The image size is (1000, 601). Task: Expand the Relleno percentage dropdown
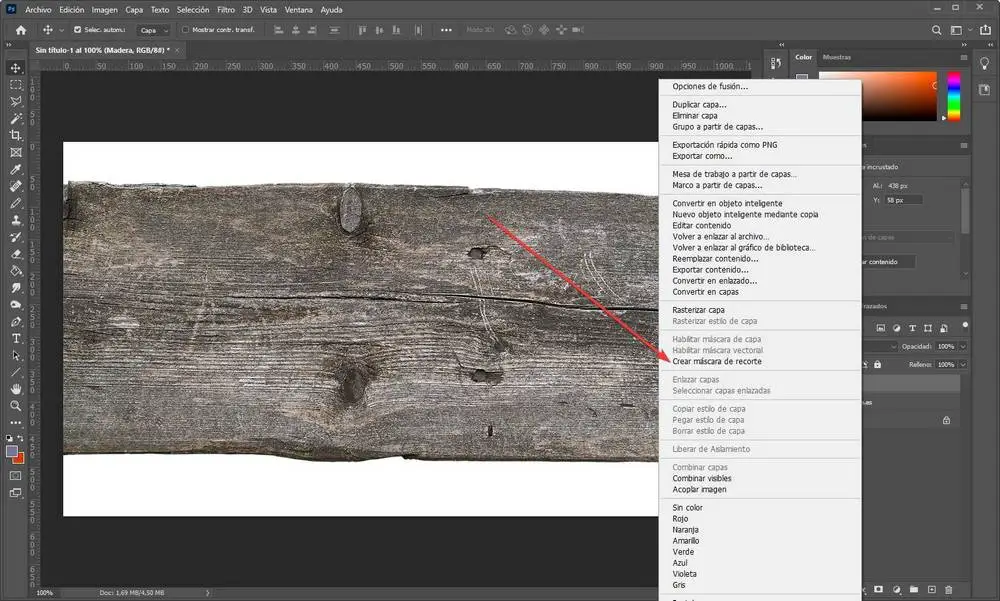(x=962, y=365)
